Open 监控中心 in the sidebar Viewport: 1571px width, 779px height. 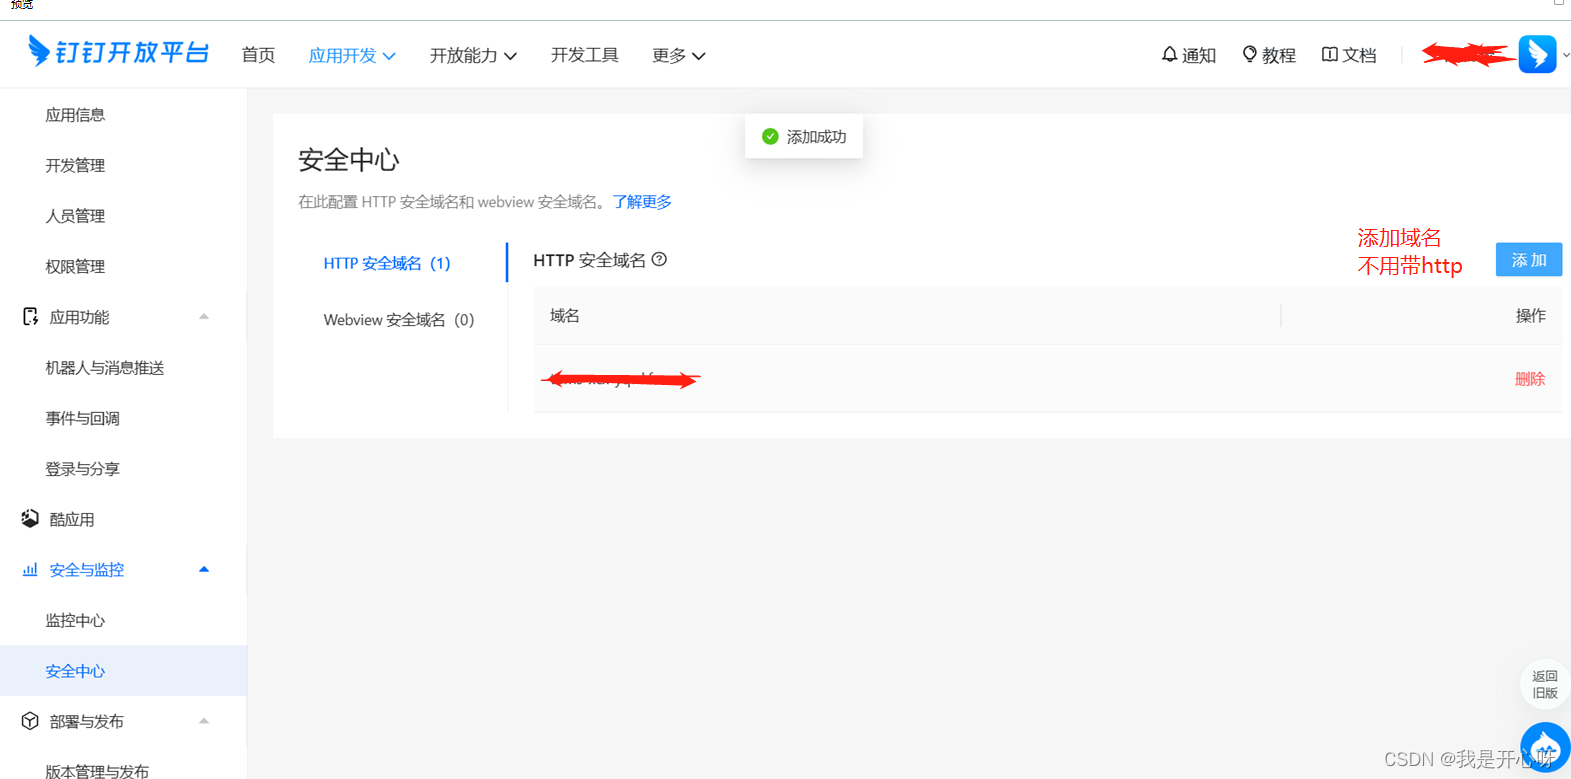pos(75,620)
